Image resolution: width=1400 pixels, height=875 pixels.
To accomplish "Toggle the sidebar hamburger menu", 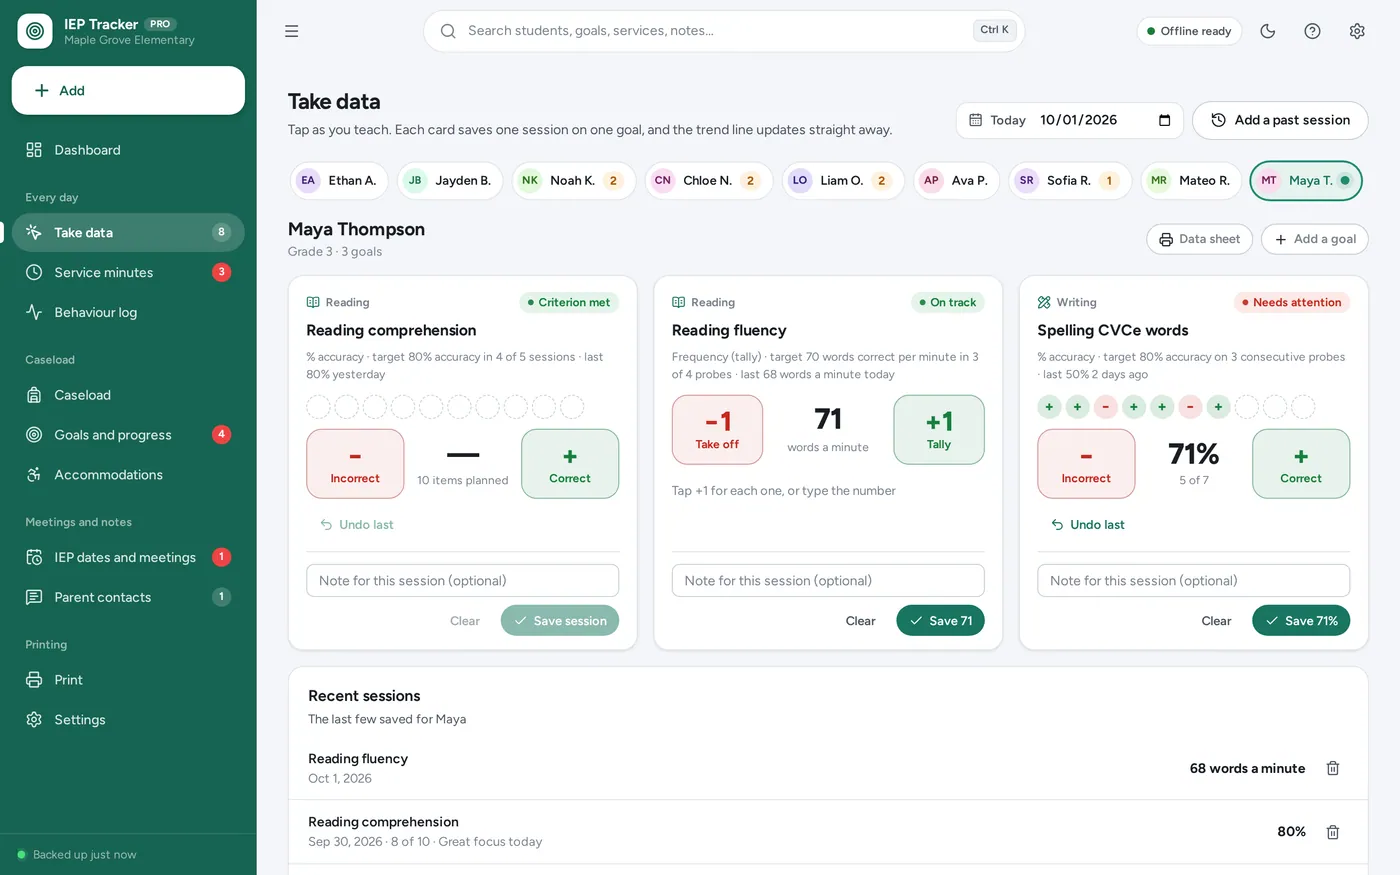I will click(292, 31).
